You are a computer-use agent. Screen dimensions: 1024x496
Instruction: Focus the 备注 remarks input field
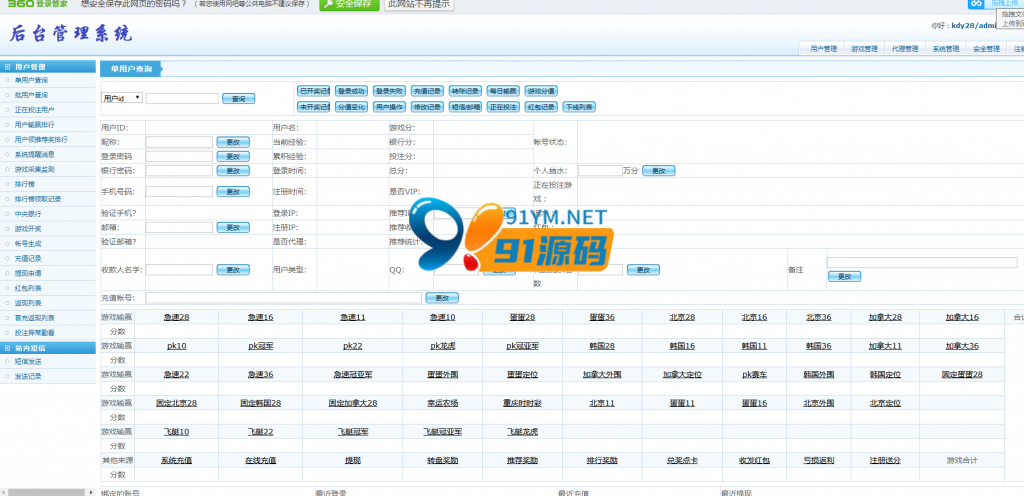922,262
